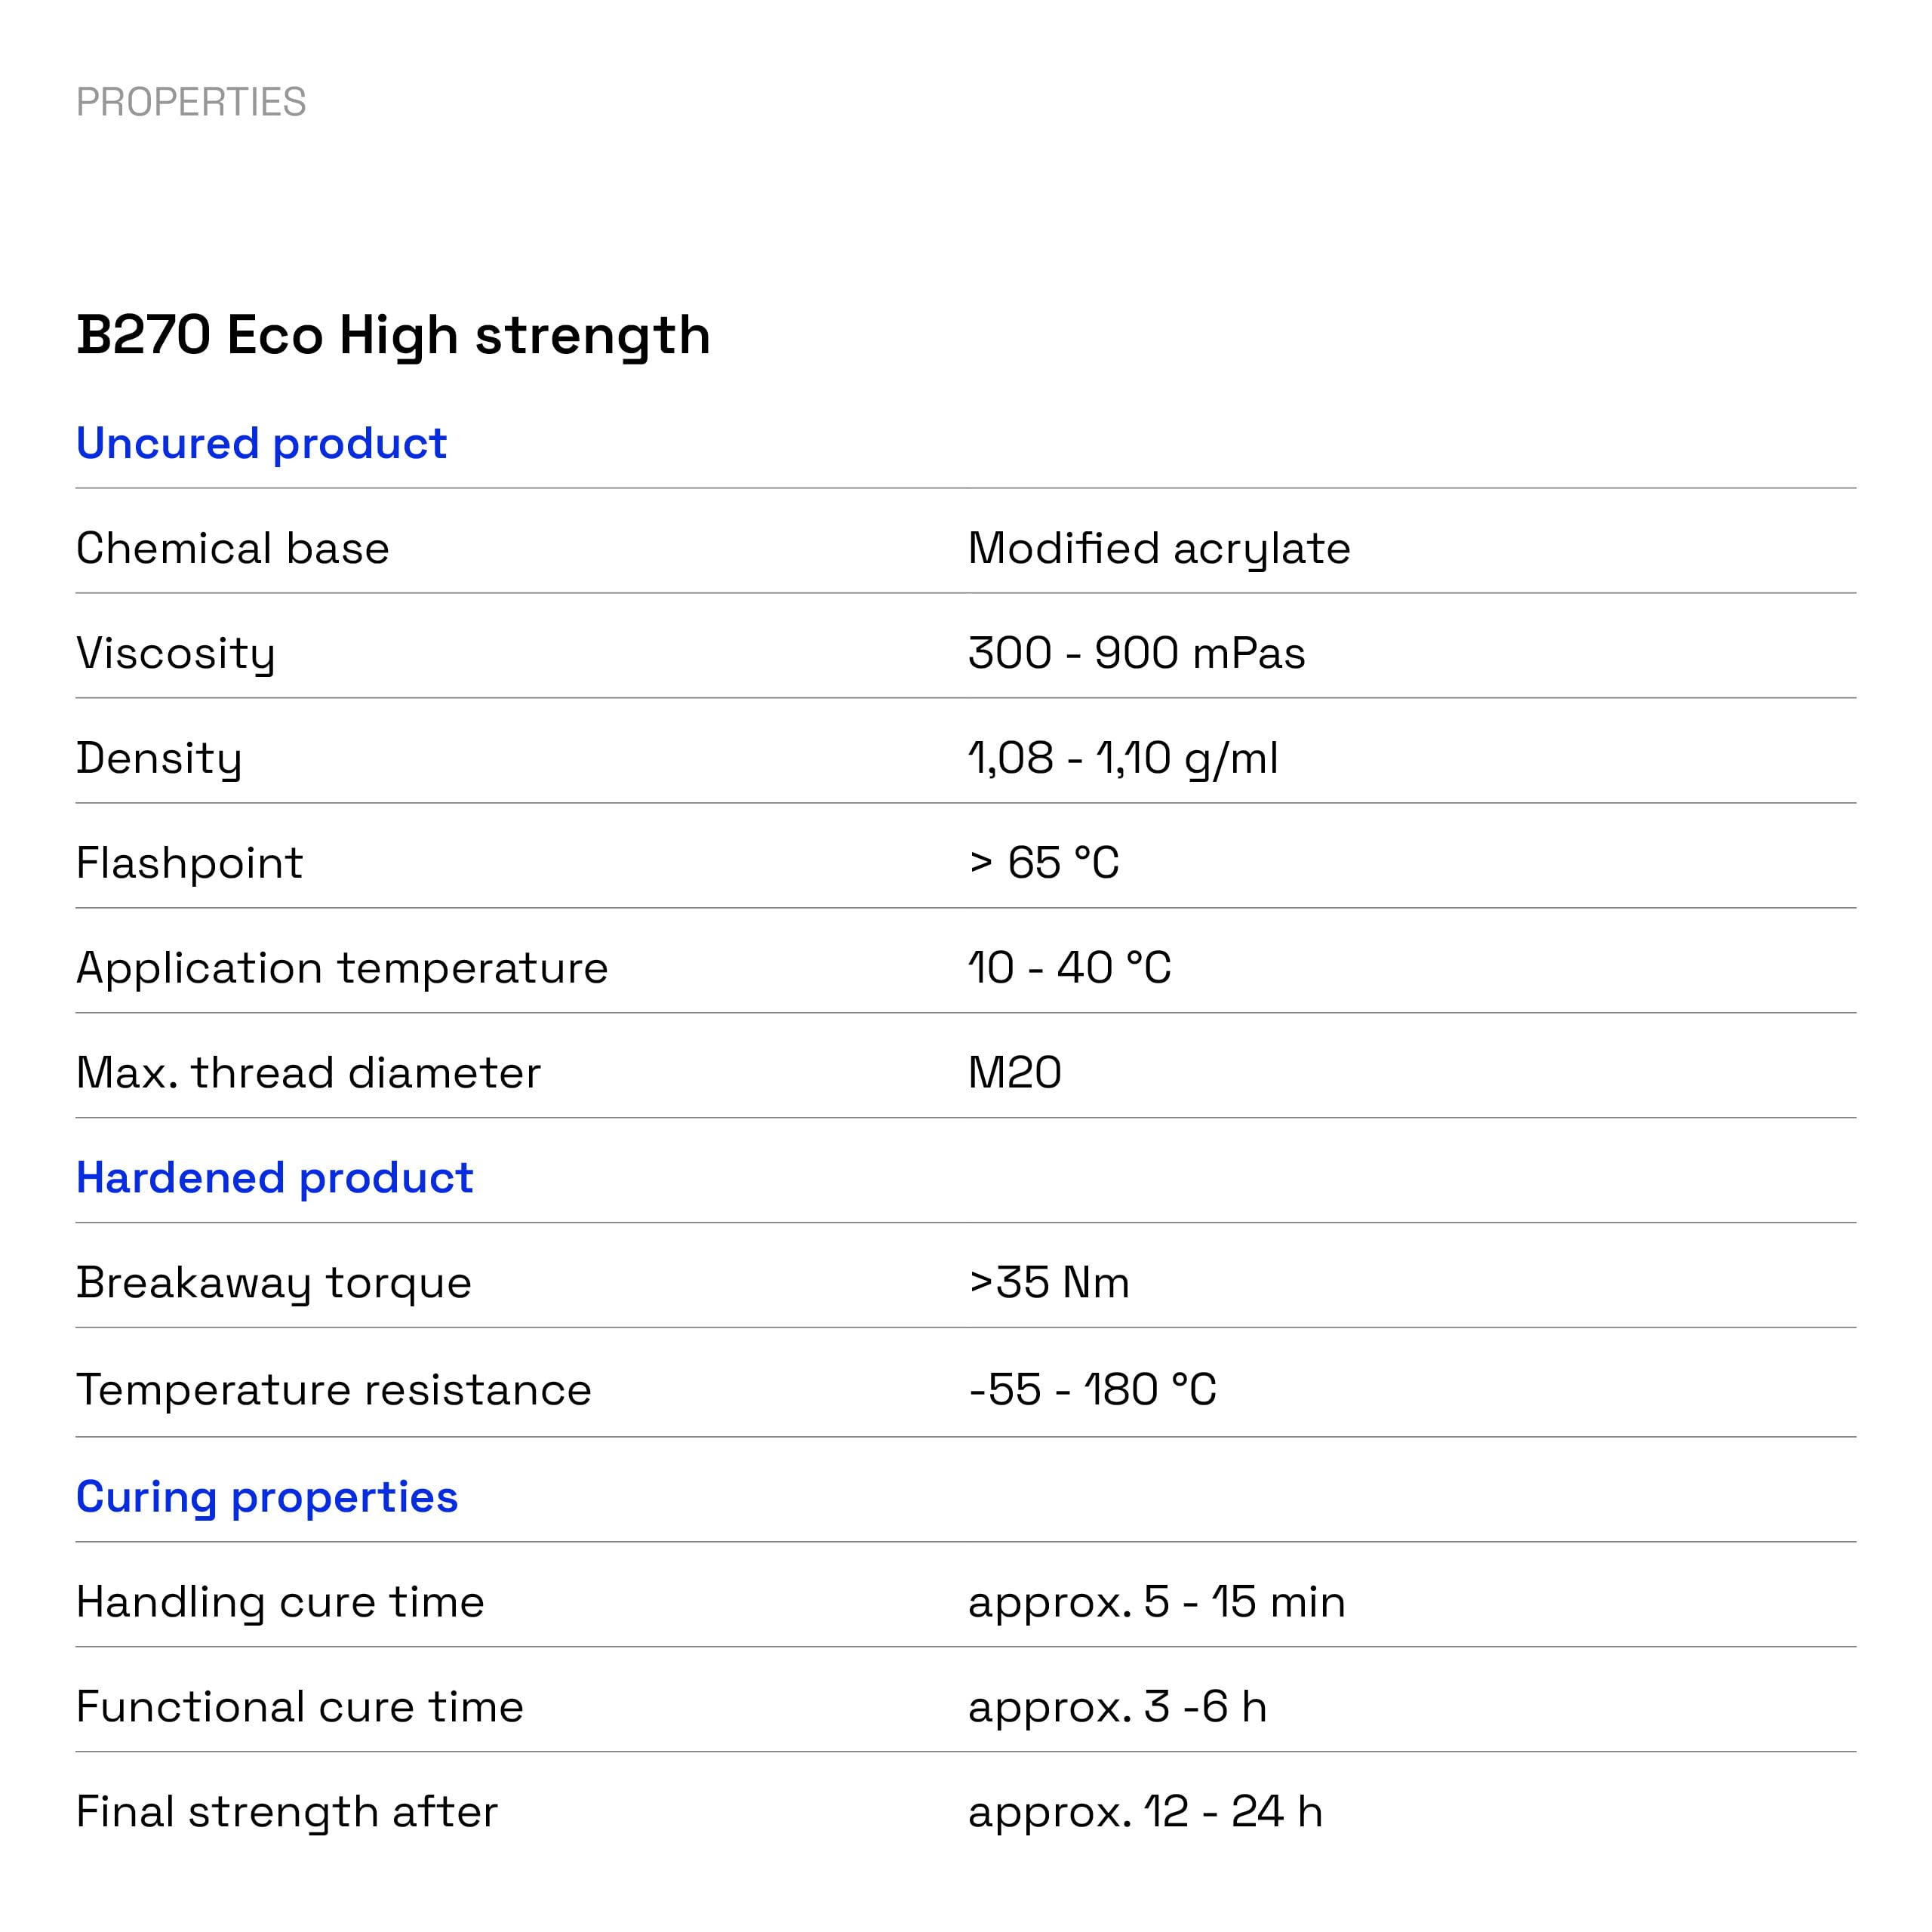Select the >35 Nm torque value
Viewport: 1932px width, 1932px height.
pyautogui.click(x=1048, y=1282)
